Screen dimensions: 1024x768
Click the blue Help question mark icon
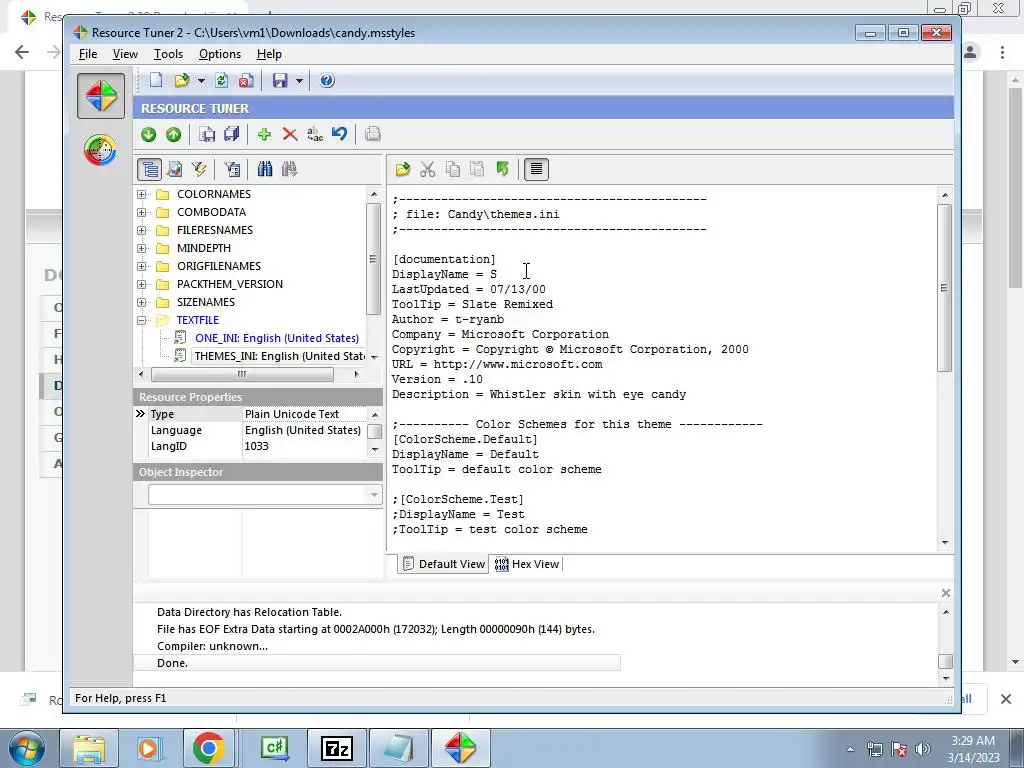327,80
